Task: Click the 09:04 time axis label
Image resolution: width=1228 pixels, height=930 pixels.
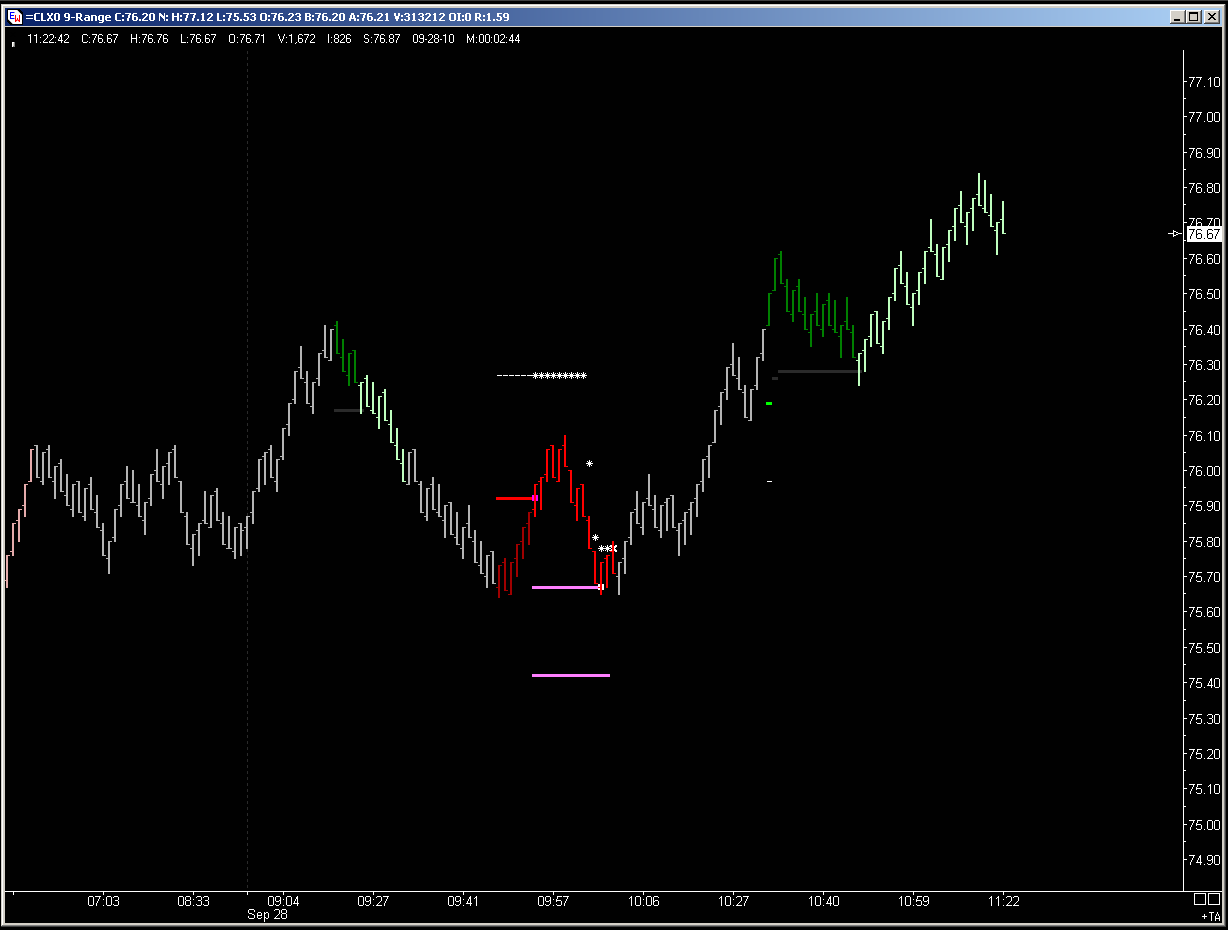Action: pos(283,901)
